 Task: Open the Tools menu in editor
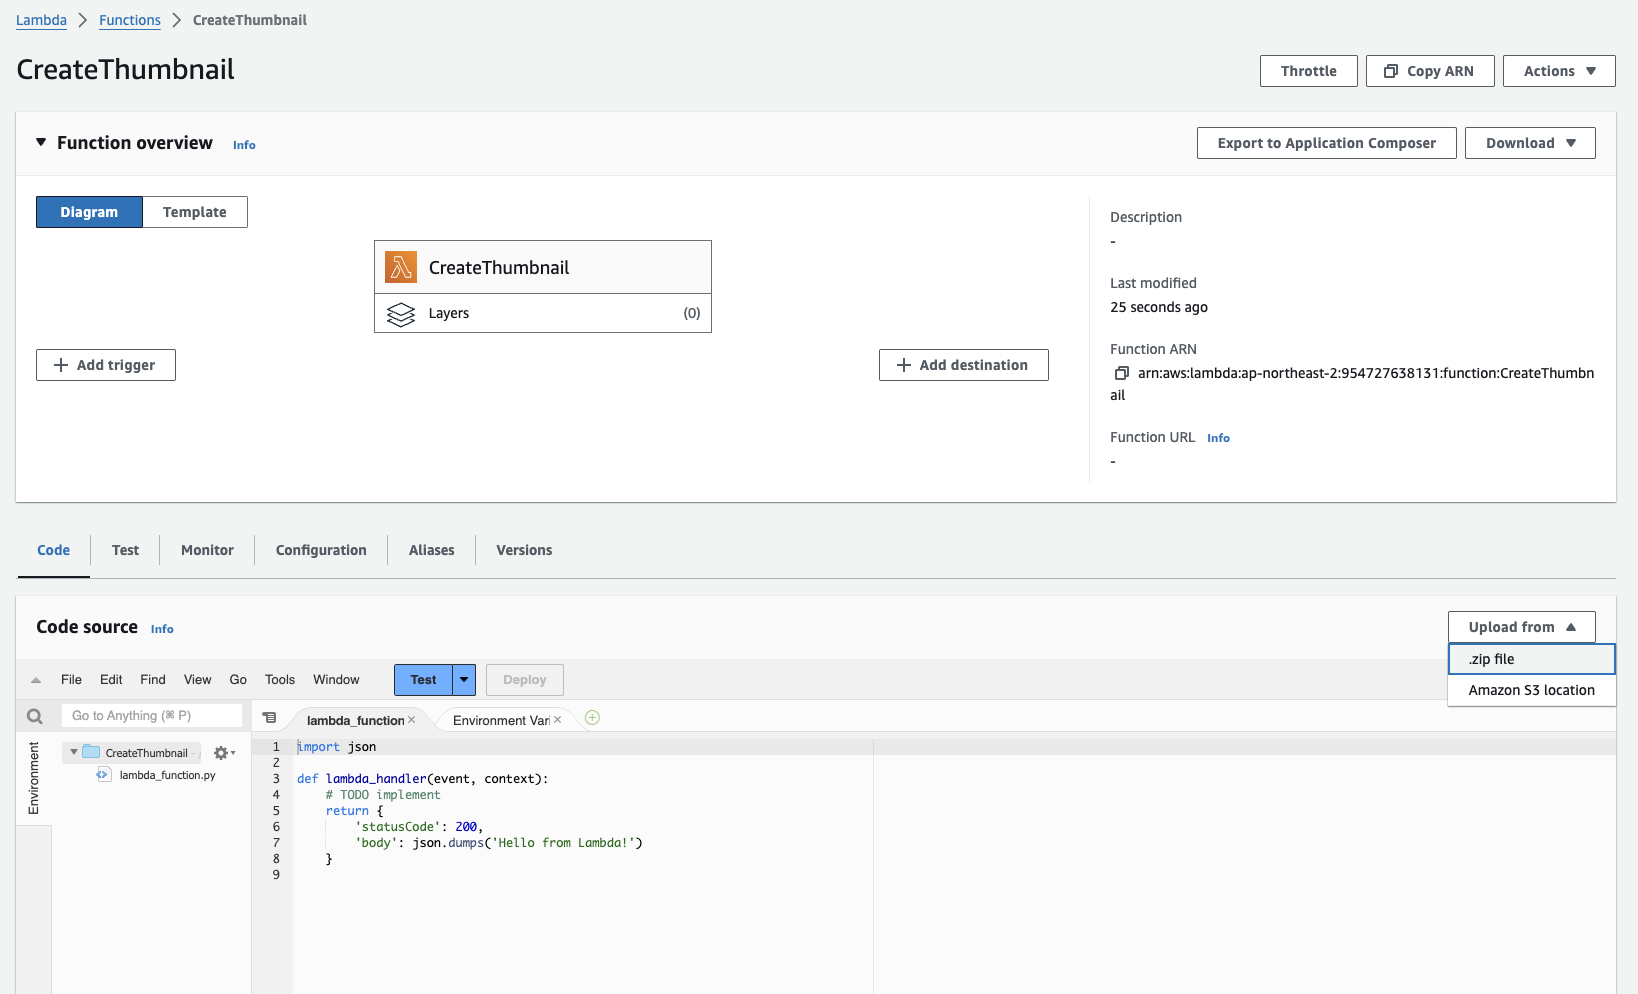coord(280,680)
